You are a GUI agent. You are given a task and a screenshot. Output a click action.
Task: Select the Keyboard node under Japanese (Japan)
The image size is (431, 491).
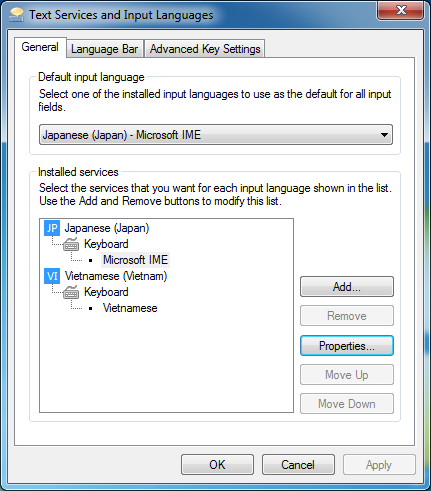106,244
